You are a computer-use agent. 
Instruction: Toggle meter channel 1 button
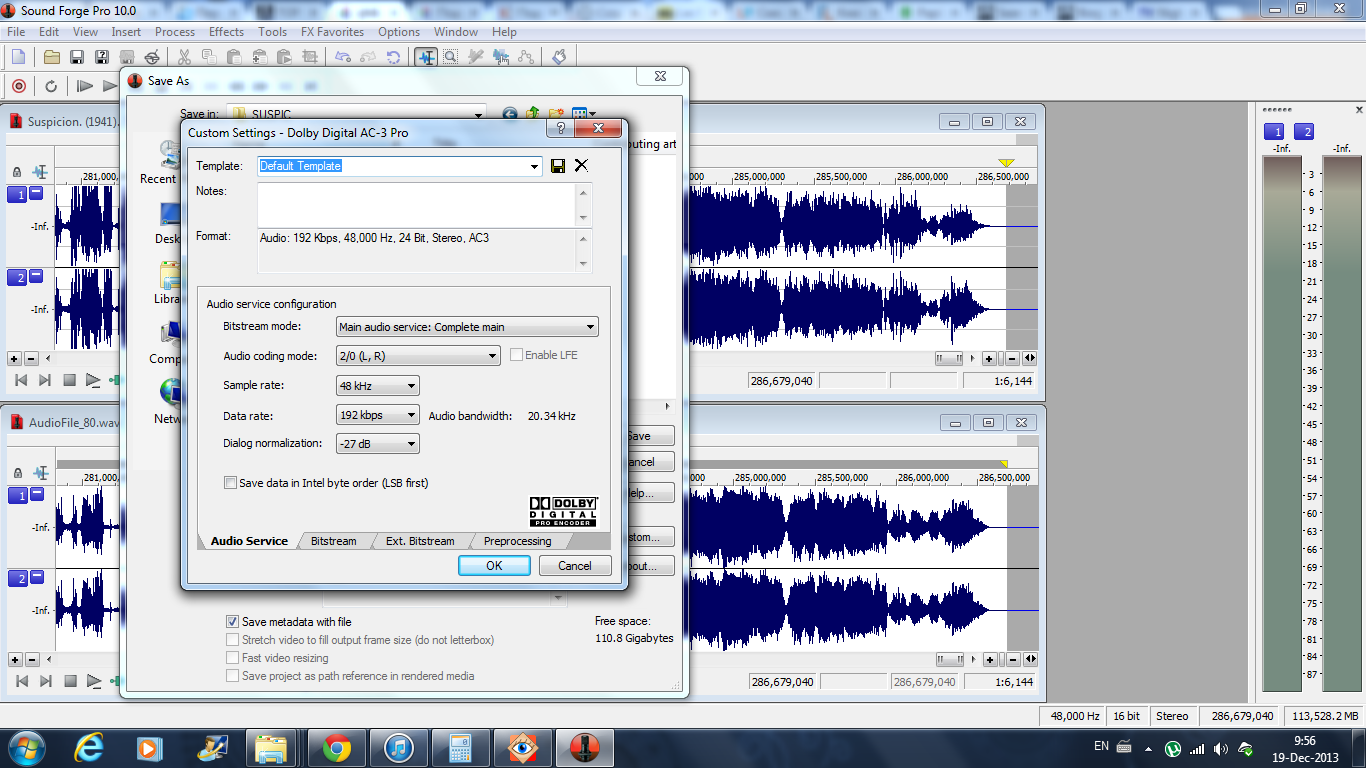click(x=1274, y=132)
